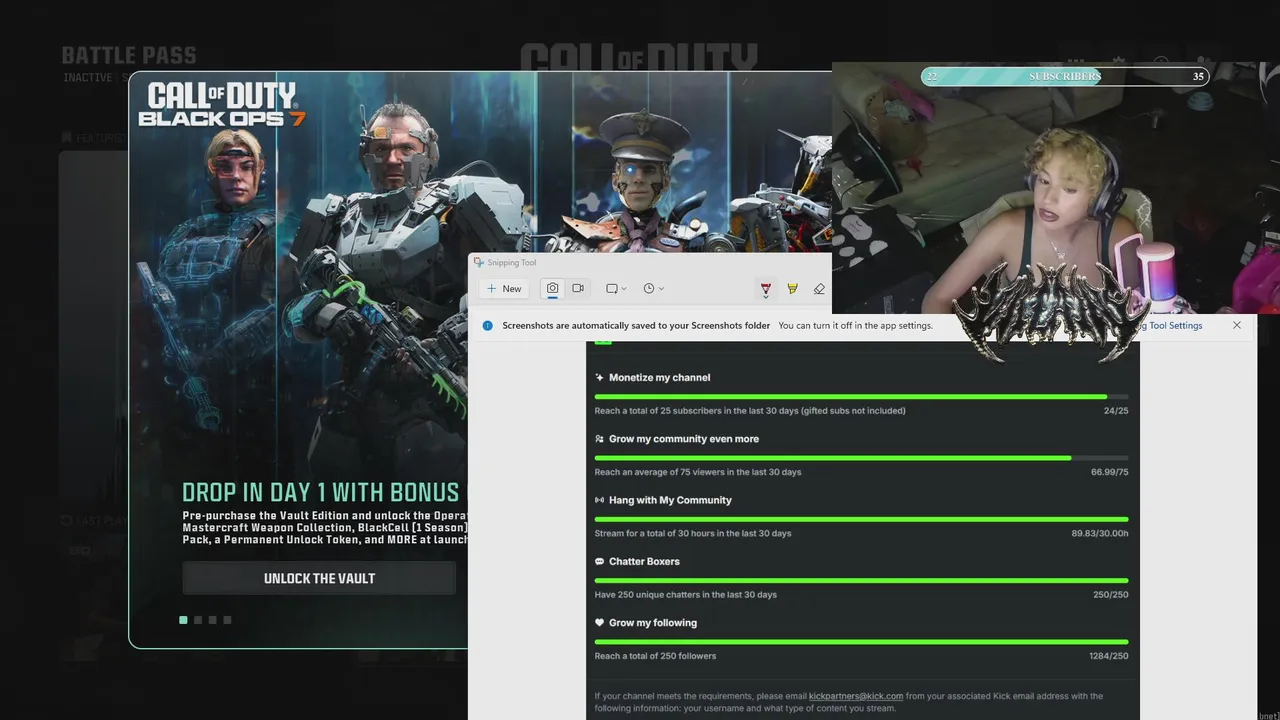Click the Snipping Tool title bar icon
The width and height of the screenshot is (1280, 720).
click(480, 263)
